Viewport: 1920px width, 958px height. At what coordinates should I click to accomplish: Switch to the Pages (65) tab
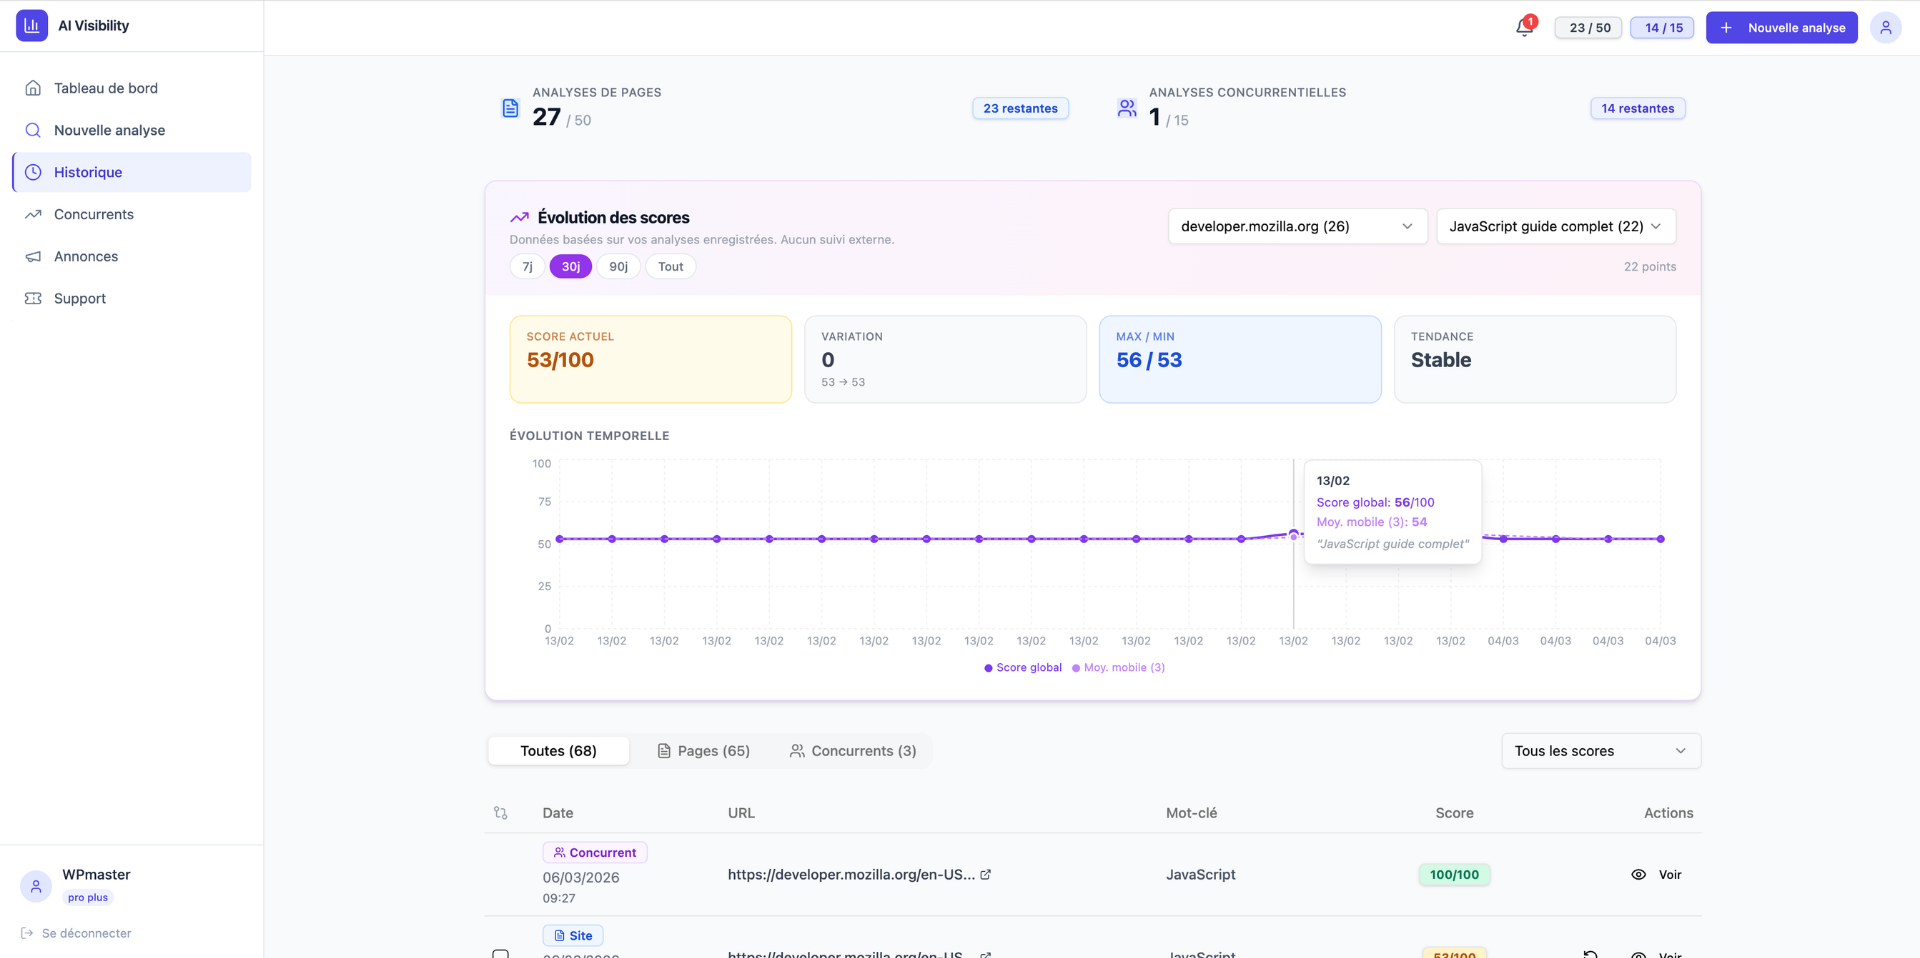pyautogui.click(x=703, y=751)
